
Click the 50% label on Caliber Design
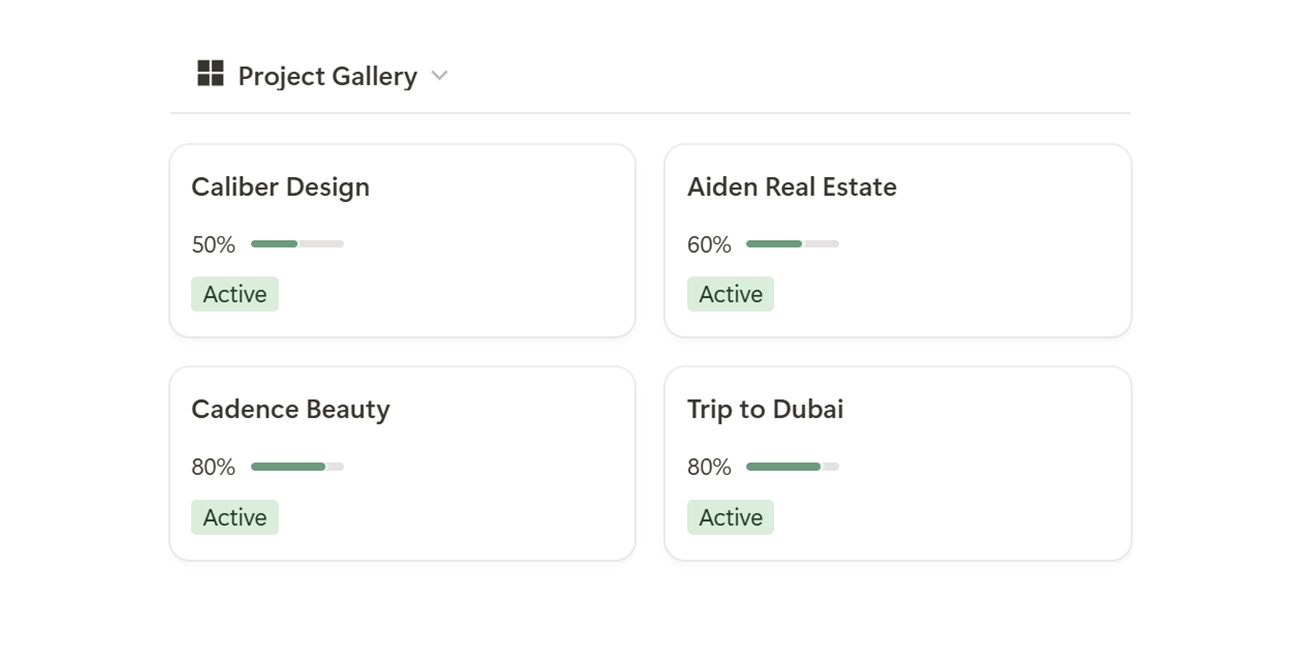213,245
